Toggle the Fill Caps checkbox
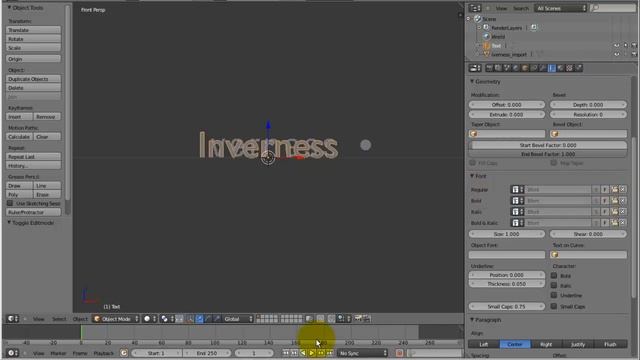 473,163
